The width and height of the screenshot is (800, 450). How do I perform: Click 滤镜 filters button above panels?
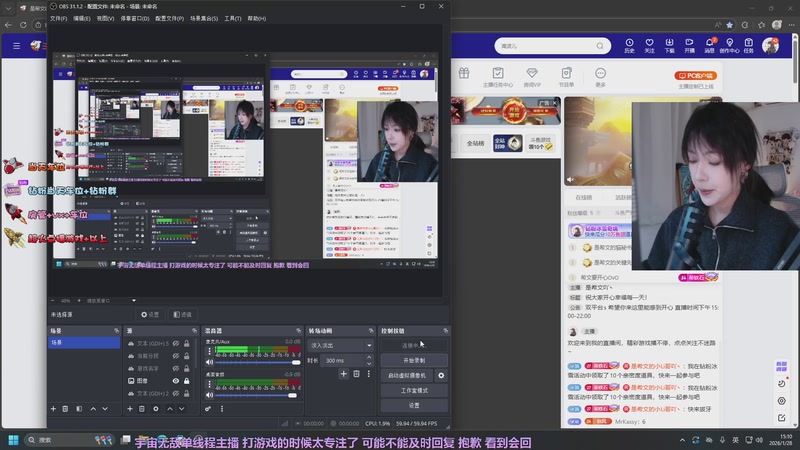pos(182,314)
